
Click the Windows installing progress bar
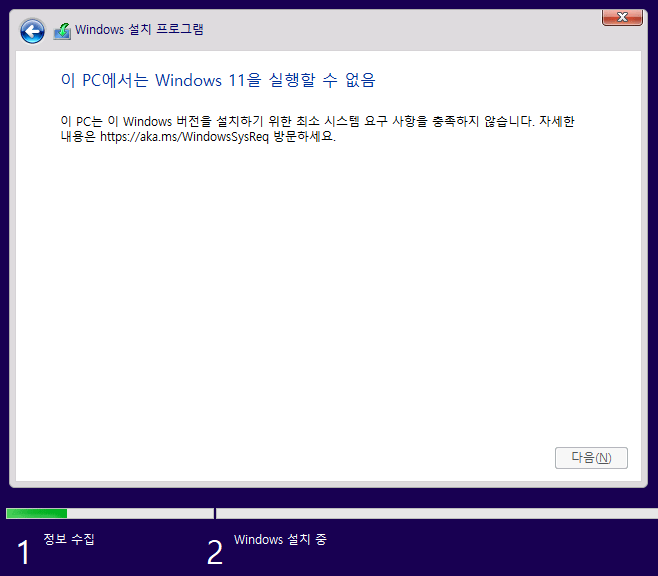437,513
